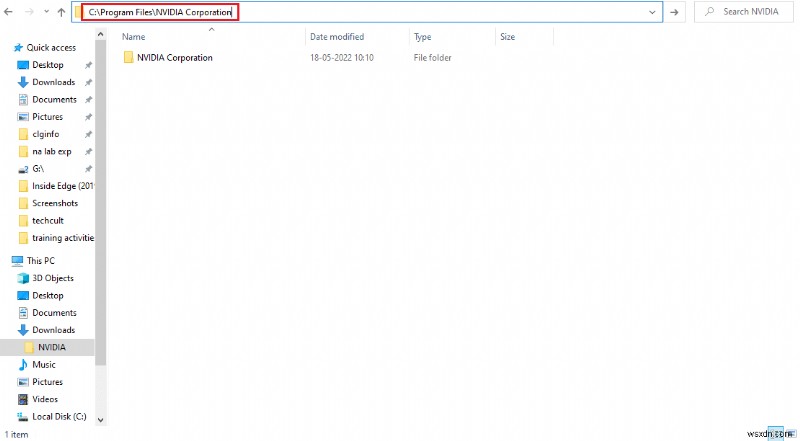Click the go-to arrow beside address bar

tap(674, 12)
